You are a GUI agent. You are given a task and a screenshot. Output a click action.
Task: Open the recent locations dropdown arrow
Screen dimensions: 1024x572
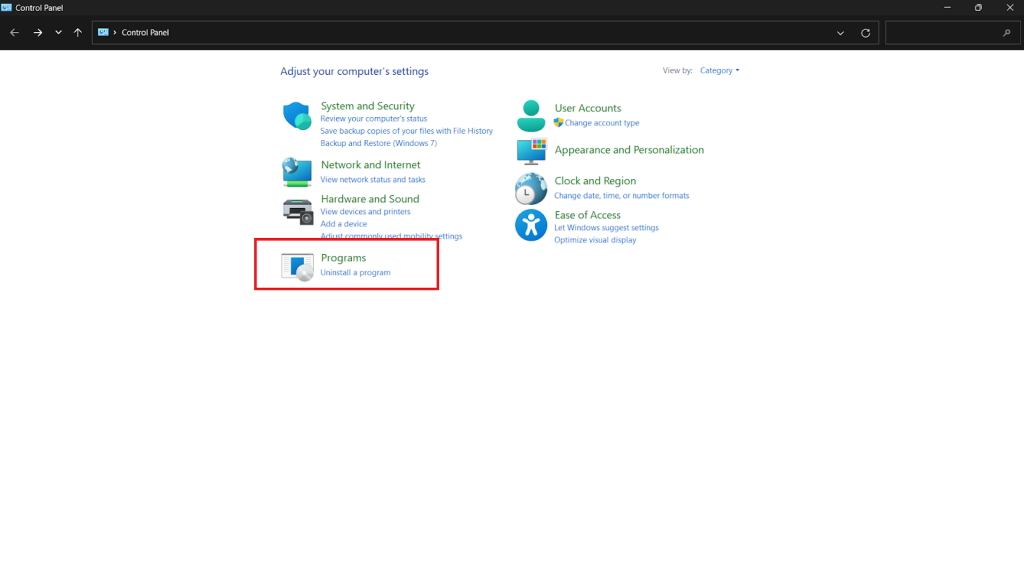point(58,33)
